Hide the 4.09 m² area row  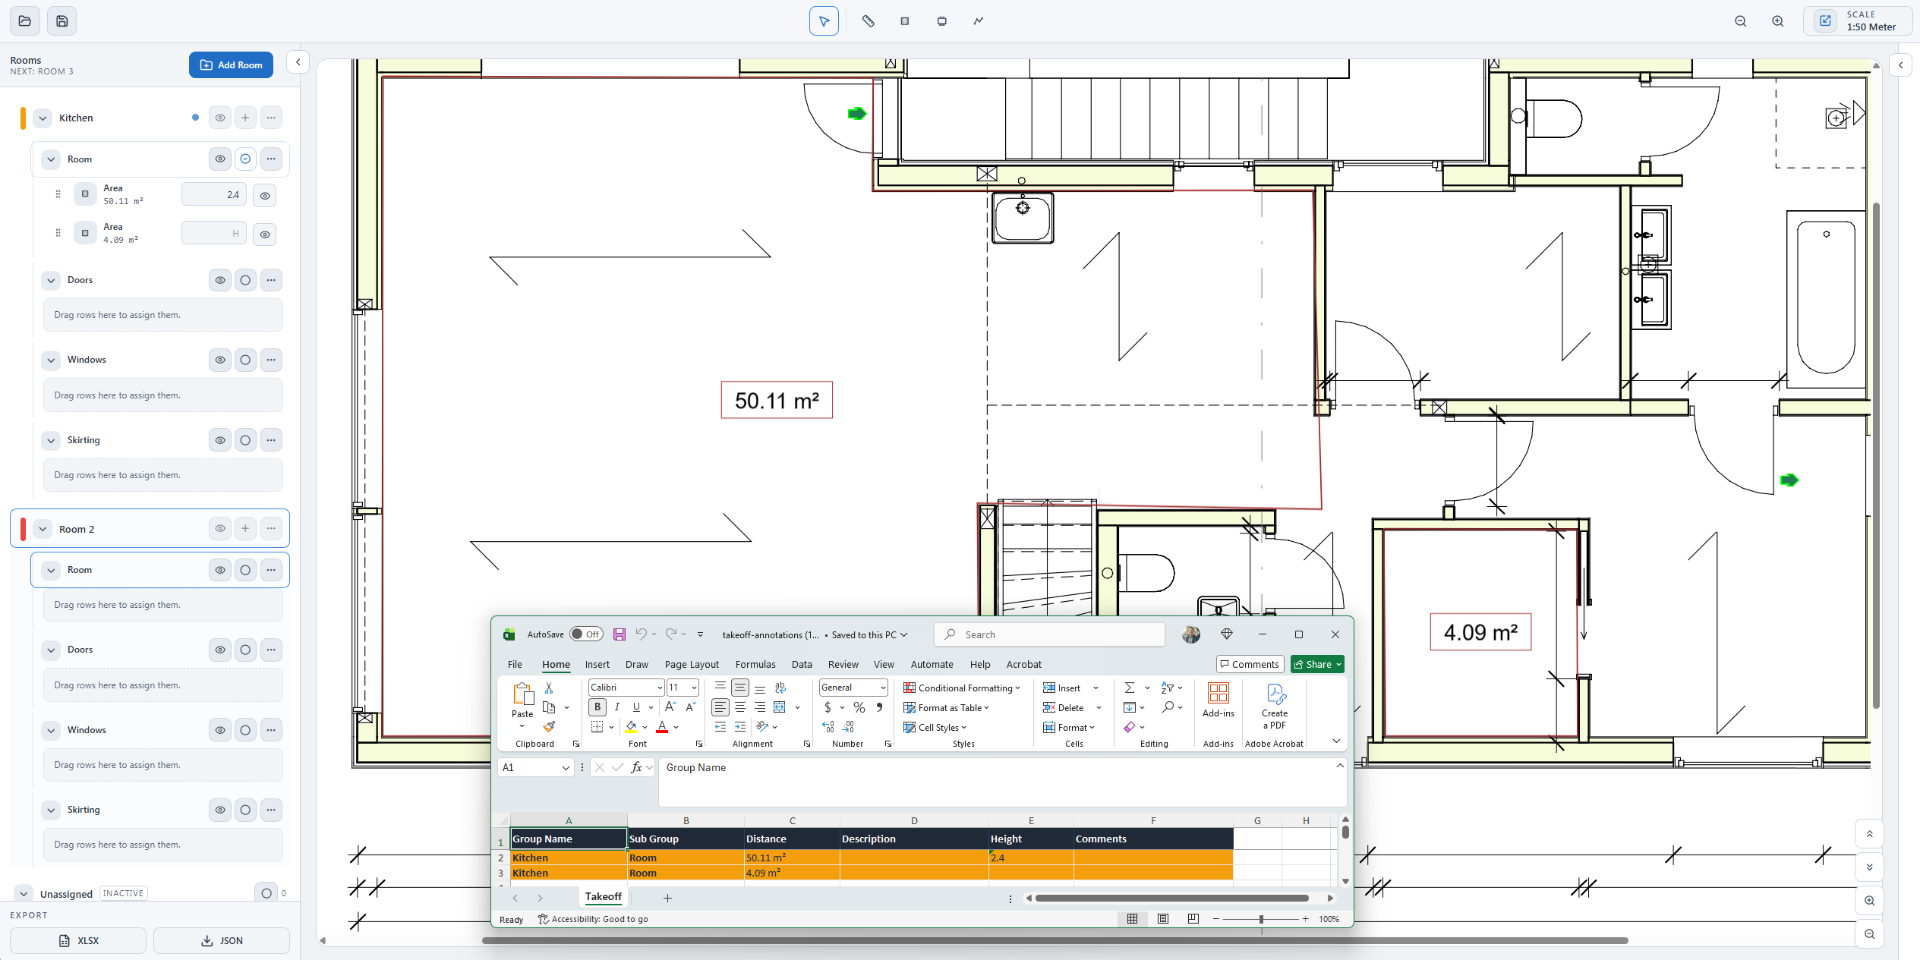(x=265, y=235)
